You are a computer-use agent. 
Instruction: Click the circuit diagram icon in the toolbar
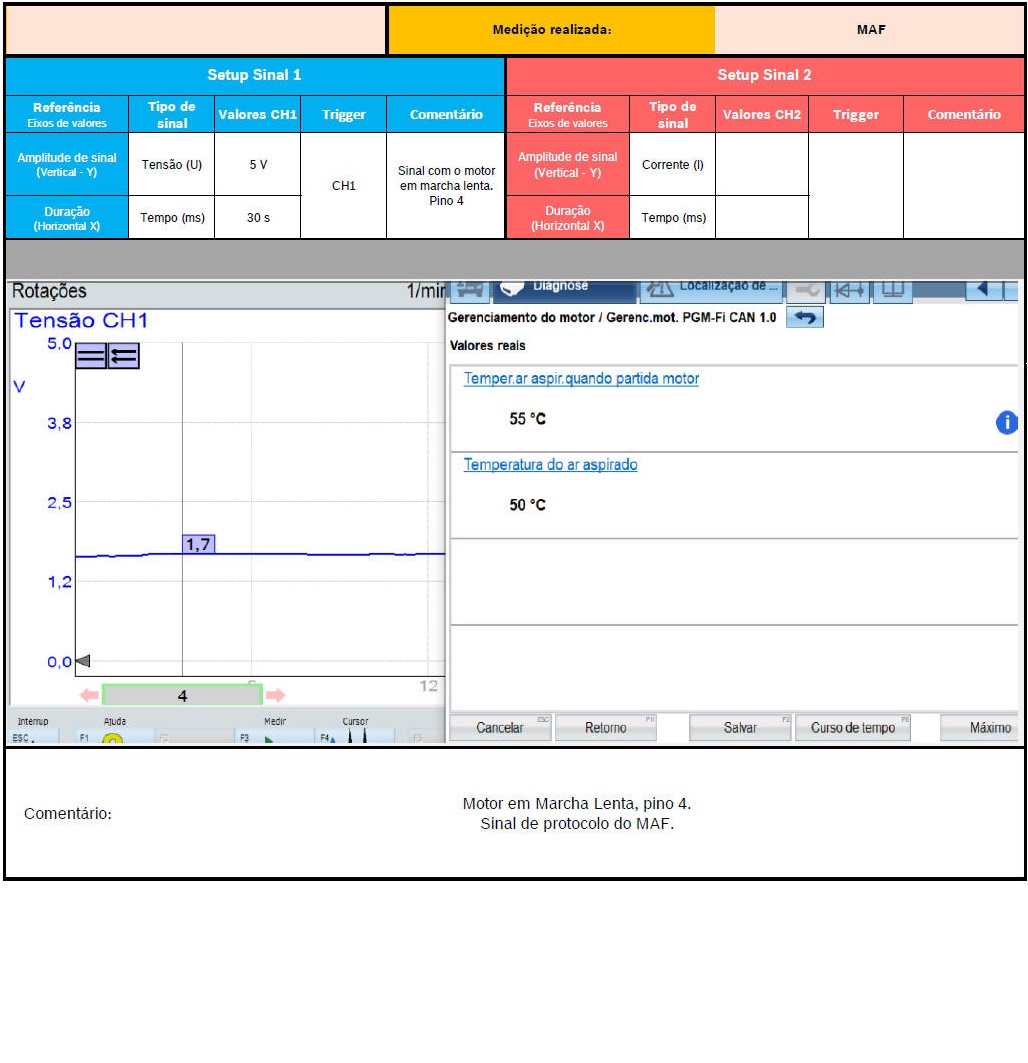pyautogui.click(x=850, y=289)
